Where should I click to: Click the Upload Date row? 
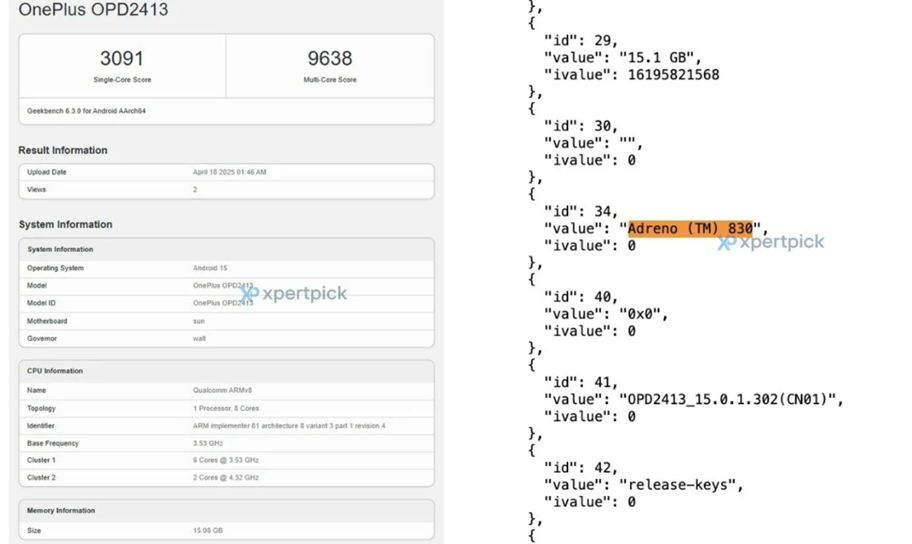226,172
